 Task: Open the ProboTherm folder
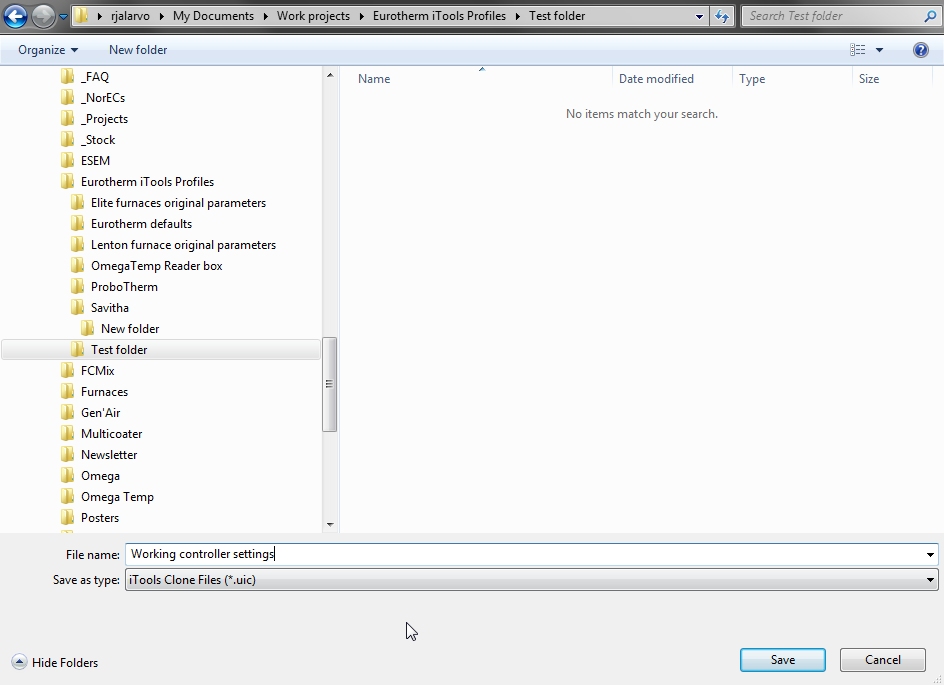[124, 287]
